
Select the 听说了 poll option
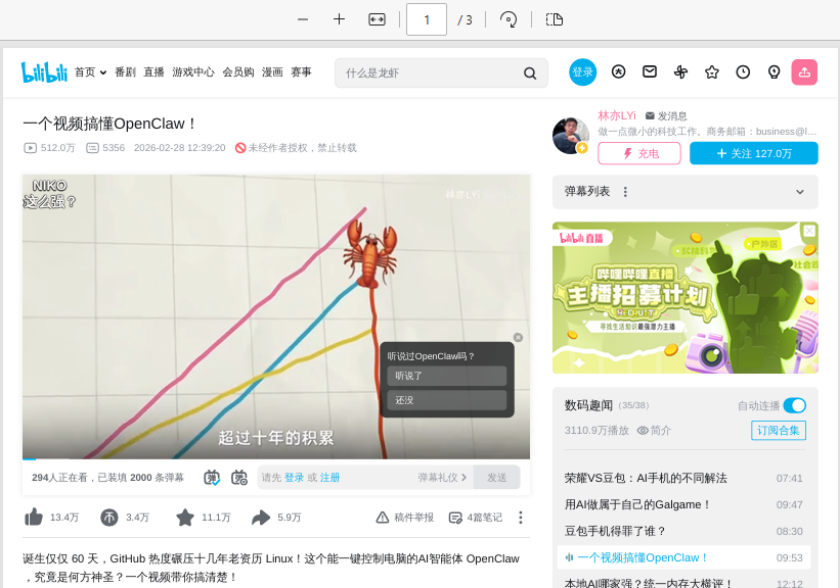click(x=447, y=376)
